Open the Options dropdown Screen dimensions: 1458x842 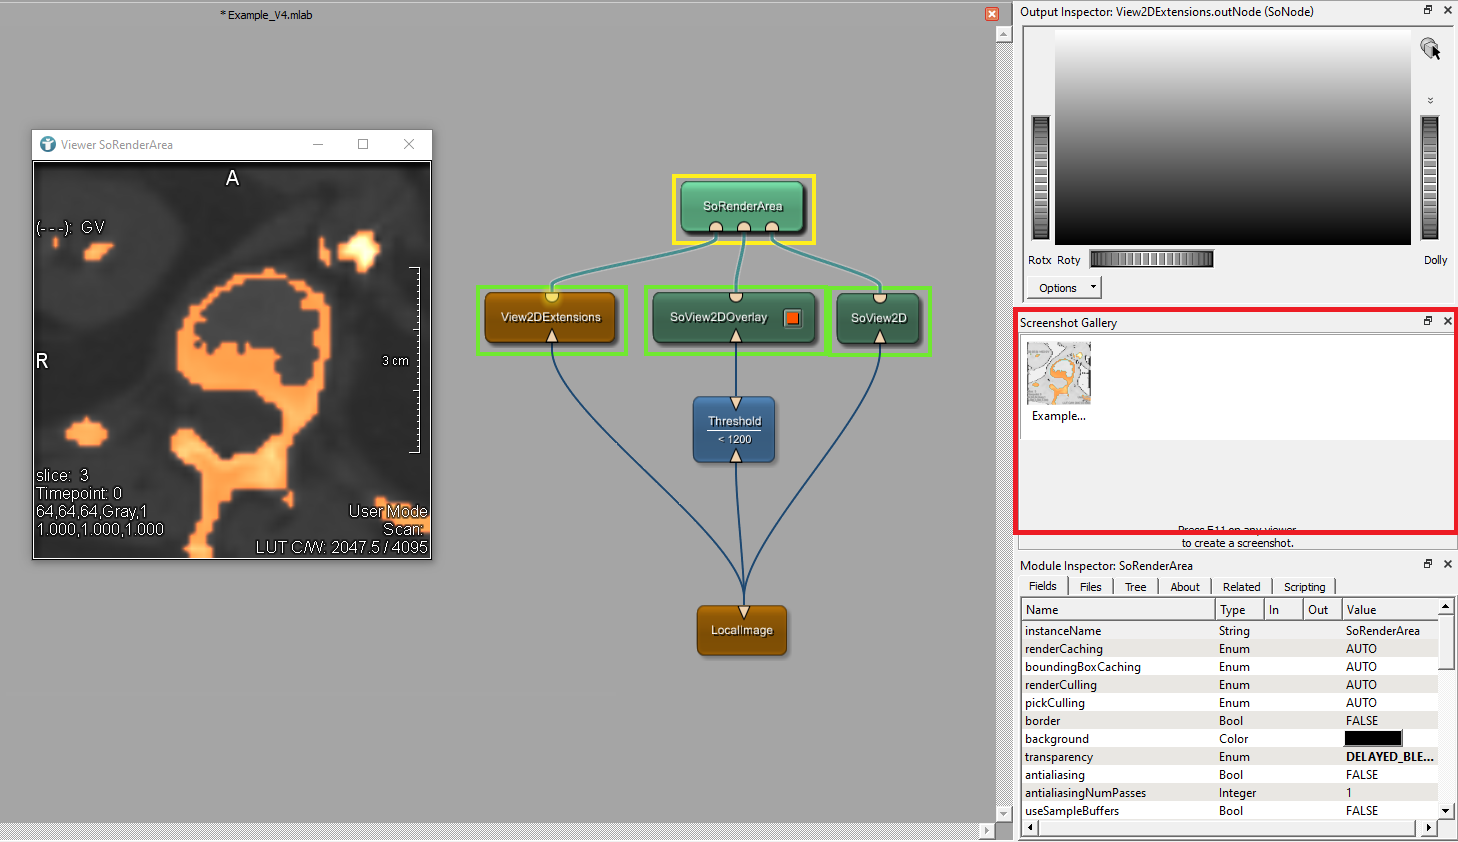click(1066, 288)
